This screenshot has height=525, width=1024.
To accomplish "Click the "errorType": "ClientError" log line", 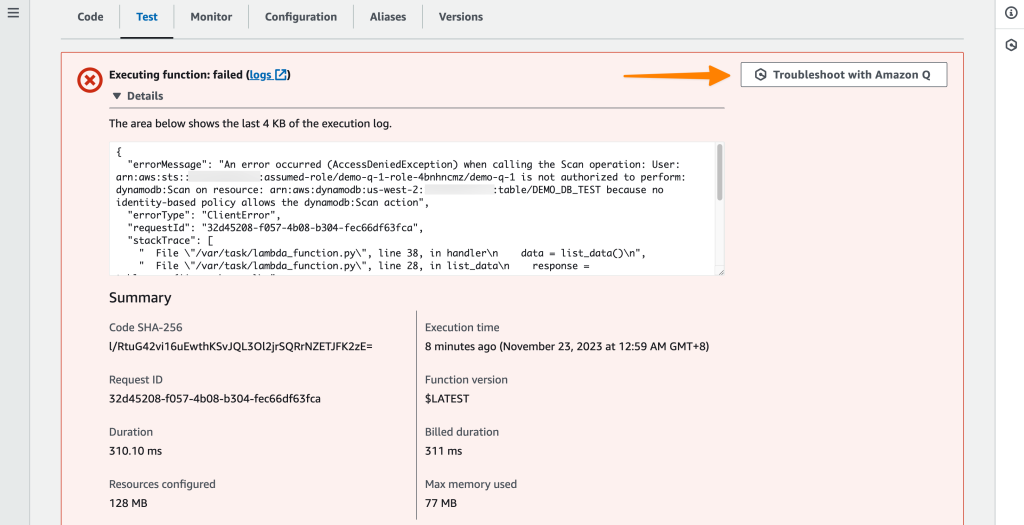I will (204, 215).
